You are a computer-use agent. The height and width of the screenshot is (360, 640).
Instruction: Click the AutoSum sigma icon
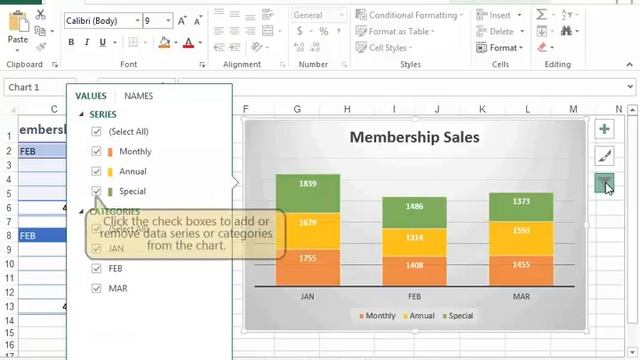click(541, 15)
